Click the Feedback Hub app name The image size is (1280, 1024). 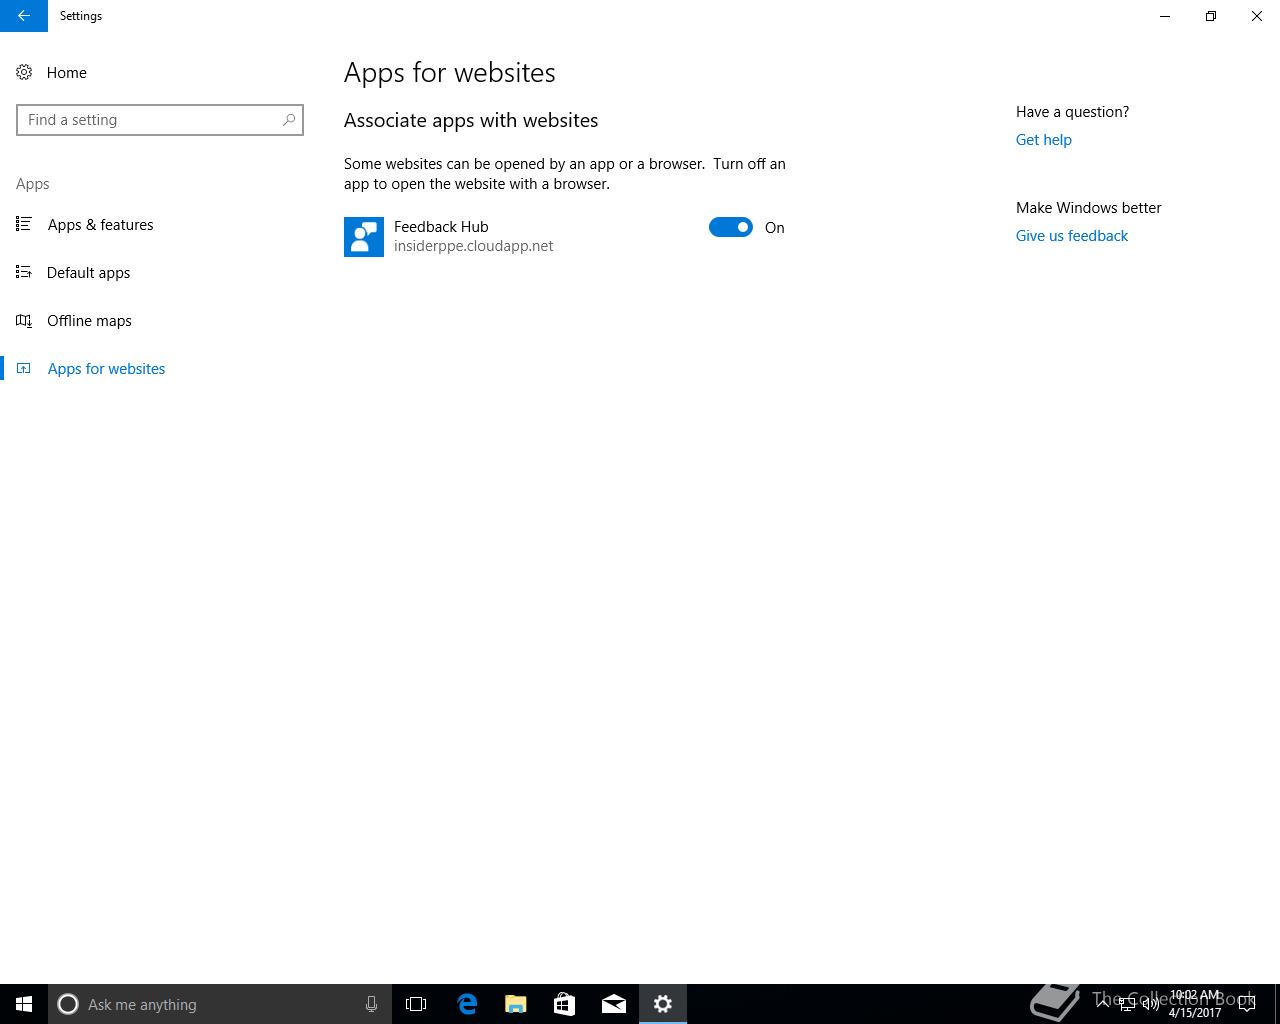click(441, 227)
